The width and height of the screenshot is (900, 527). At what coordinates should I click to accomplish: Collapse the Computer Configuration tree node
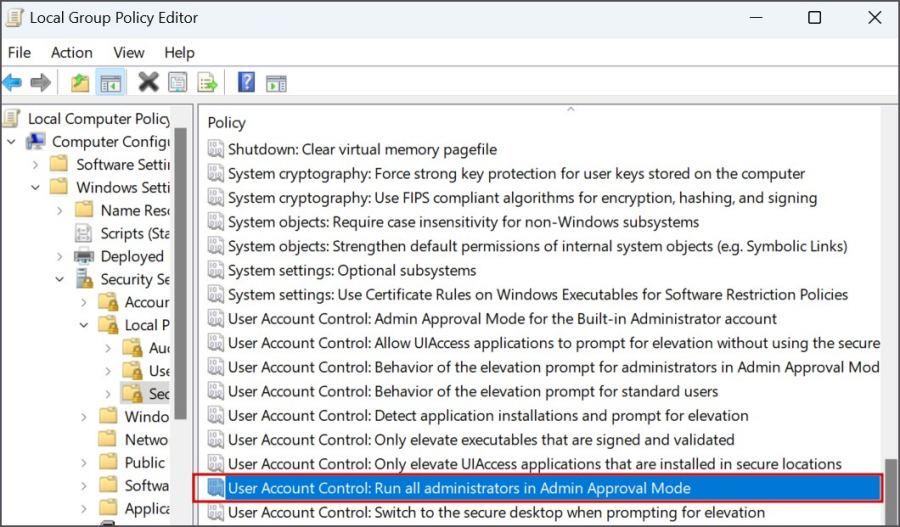click(x=11, y=141)
